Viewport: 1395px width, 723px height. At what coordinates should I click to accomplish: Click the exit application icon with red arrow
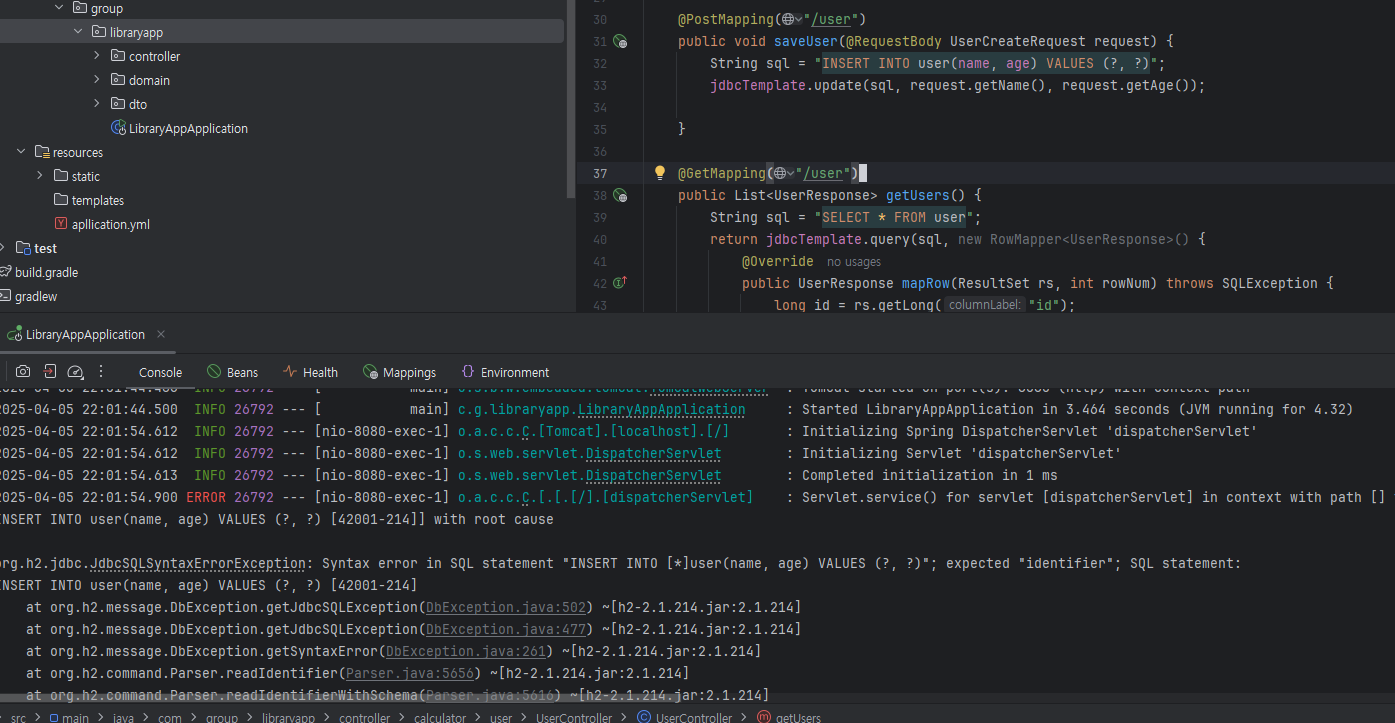coord(49,371)
